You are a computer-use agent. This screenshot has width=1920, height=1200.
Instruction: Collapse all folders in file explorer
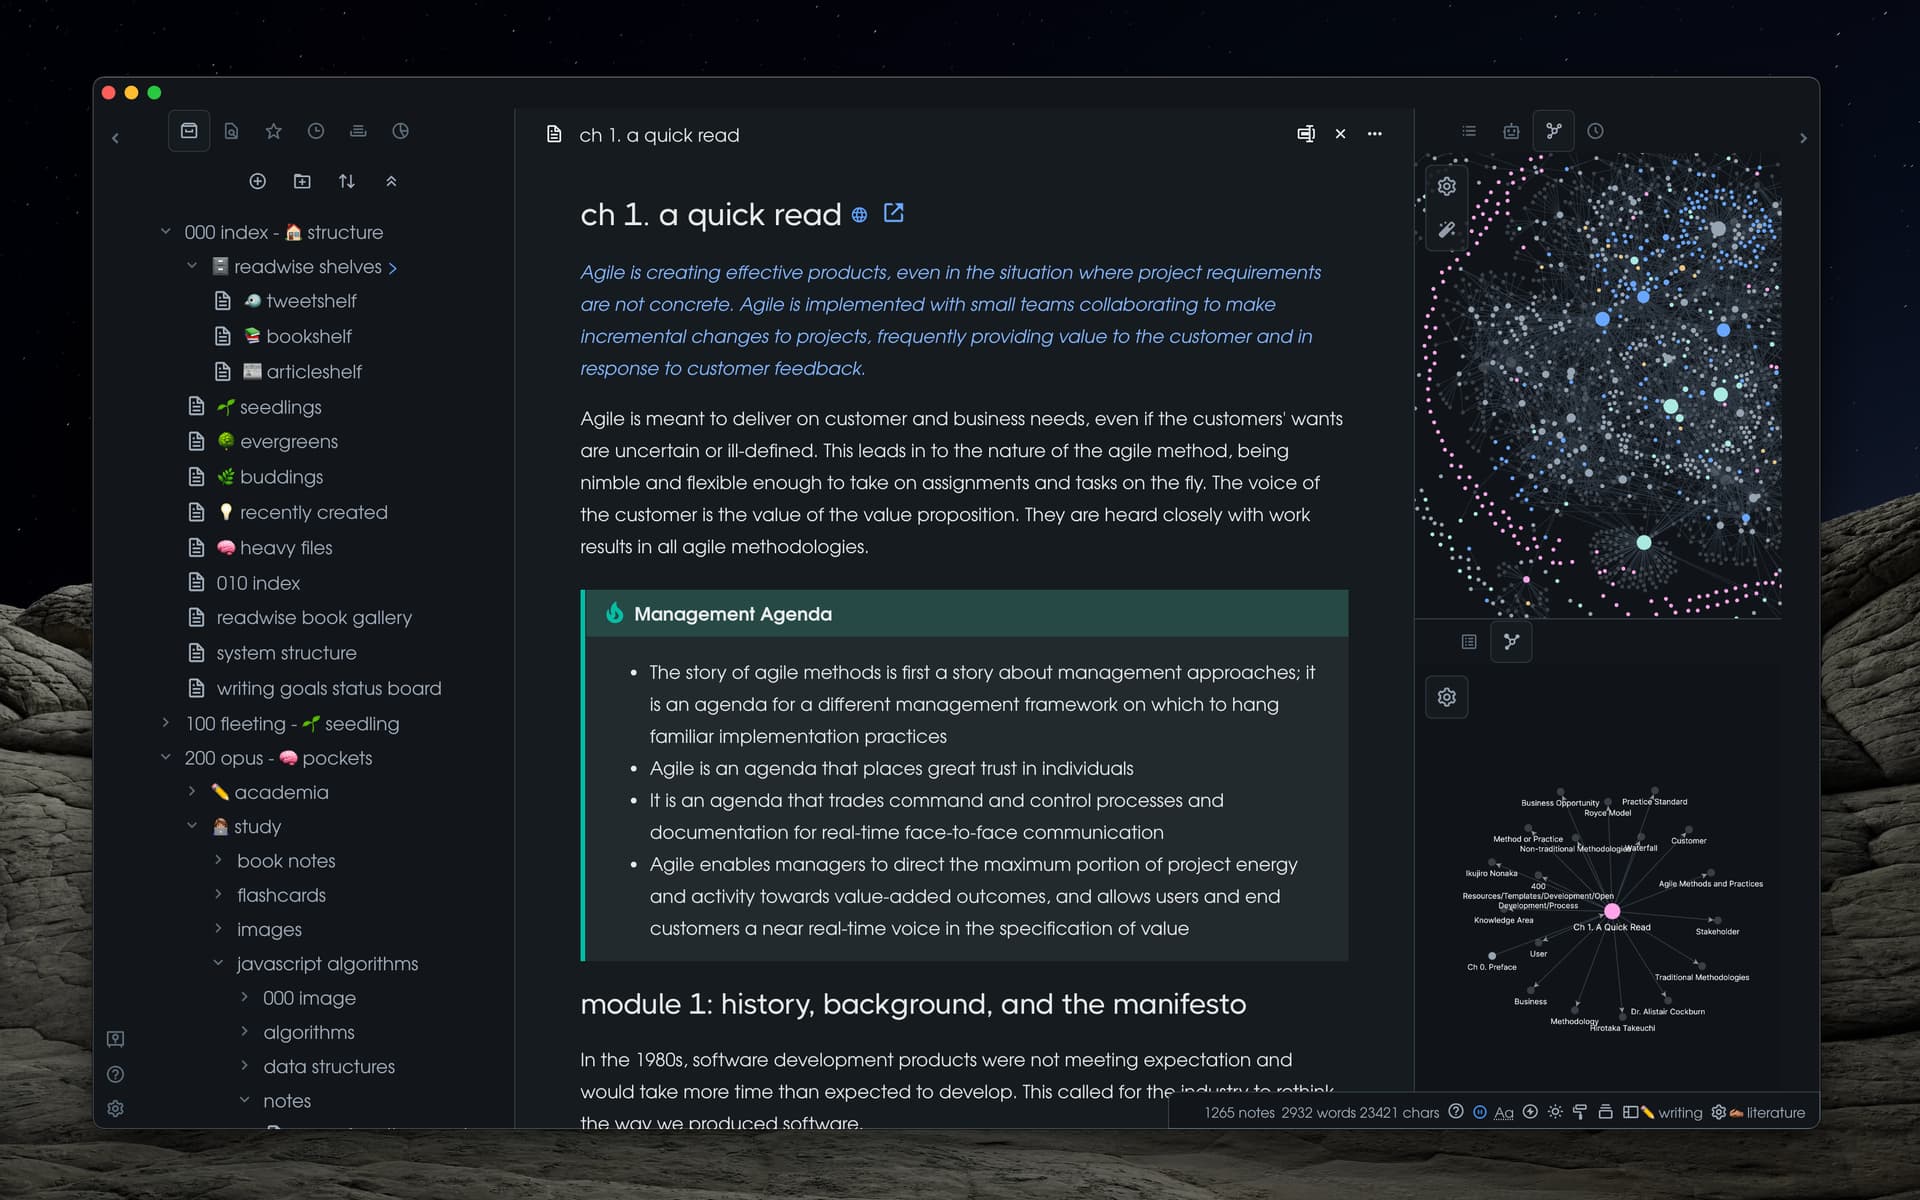click(x=391, y=181)
